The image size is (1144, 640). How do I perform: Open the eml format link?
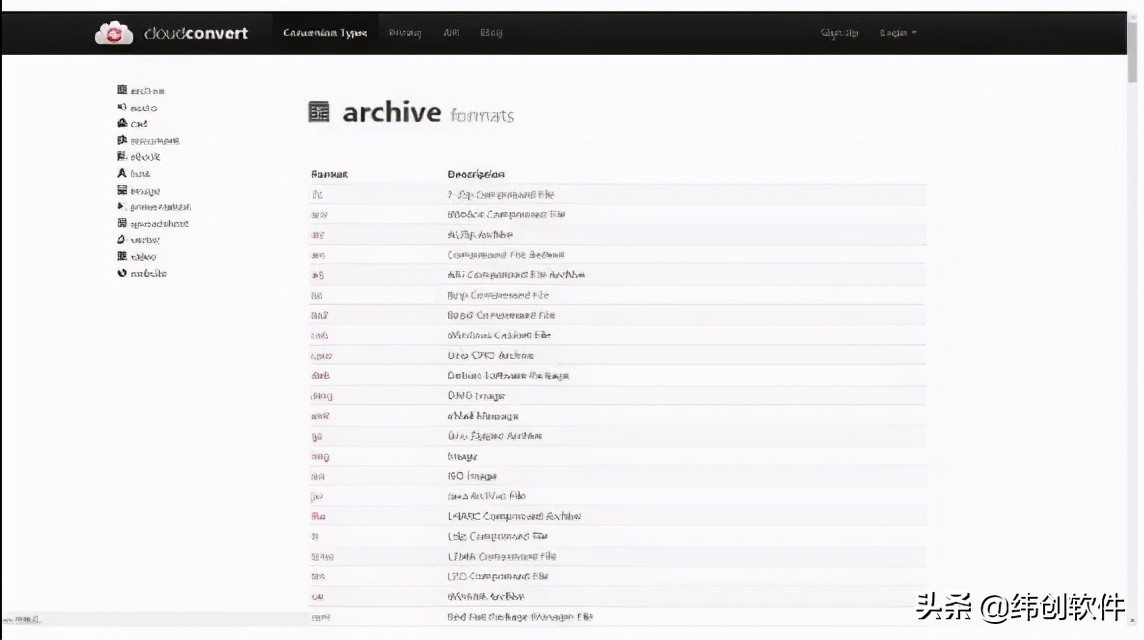pyautogui.click(x=320, y=416)
